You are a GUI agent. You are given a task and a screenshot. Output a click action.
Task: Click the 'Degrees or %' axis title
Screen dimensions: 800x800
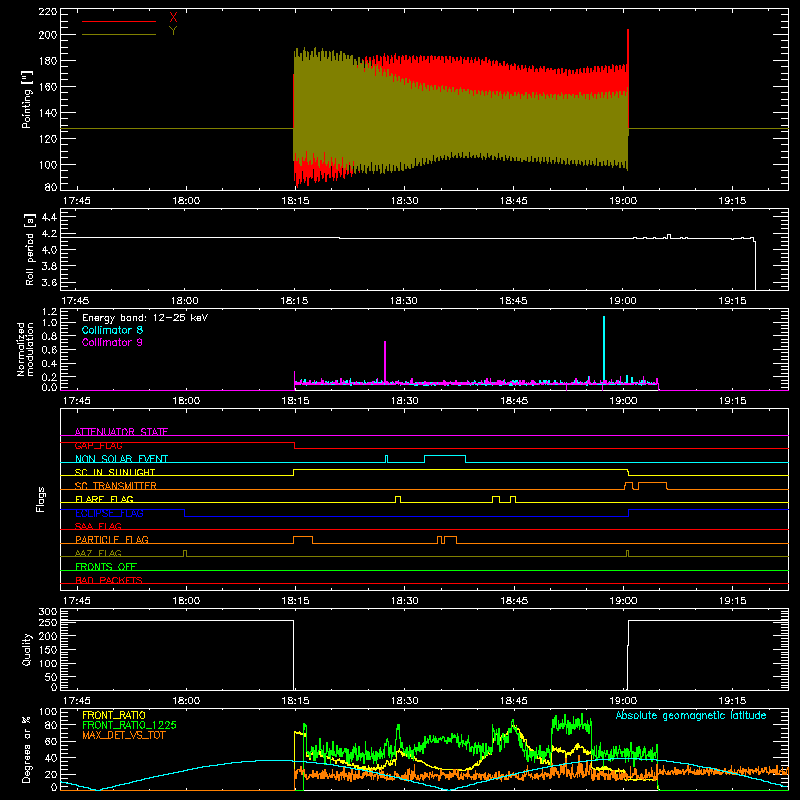[x=26, y=750]
